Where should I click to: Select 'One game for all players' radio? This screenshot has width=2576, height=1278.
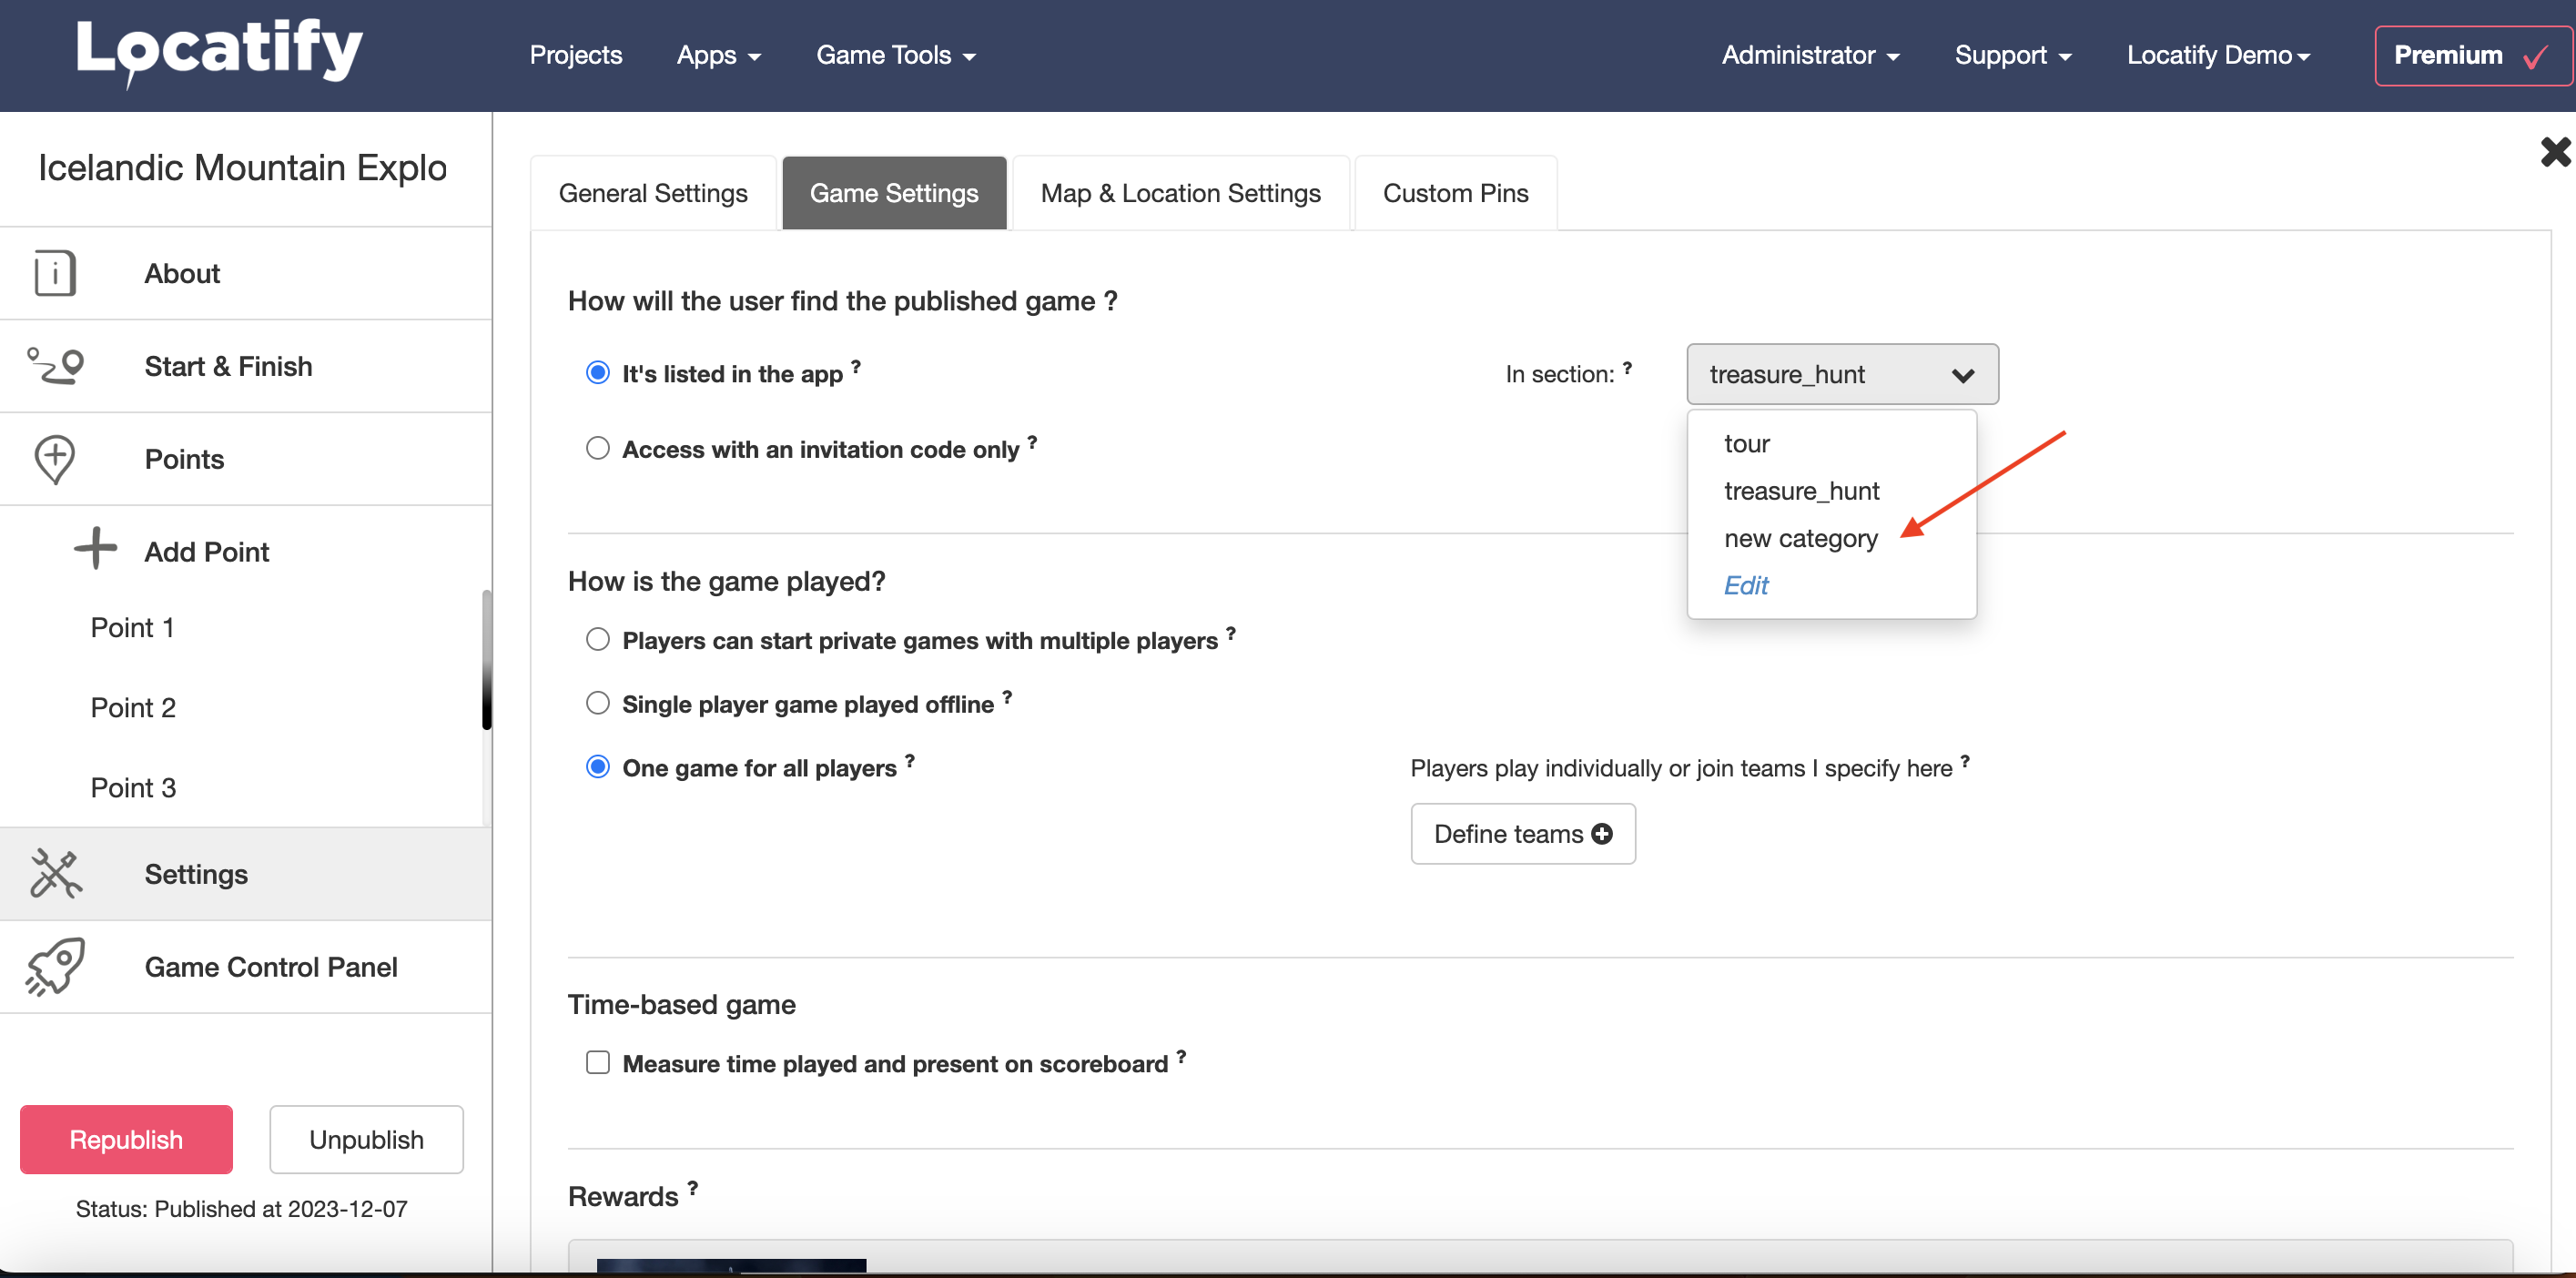[x=598, y=766]
